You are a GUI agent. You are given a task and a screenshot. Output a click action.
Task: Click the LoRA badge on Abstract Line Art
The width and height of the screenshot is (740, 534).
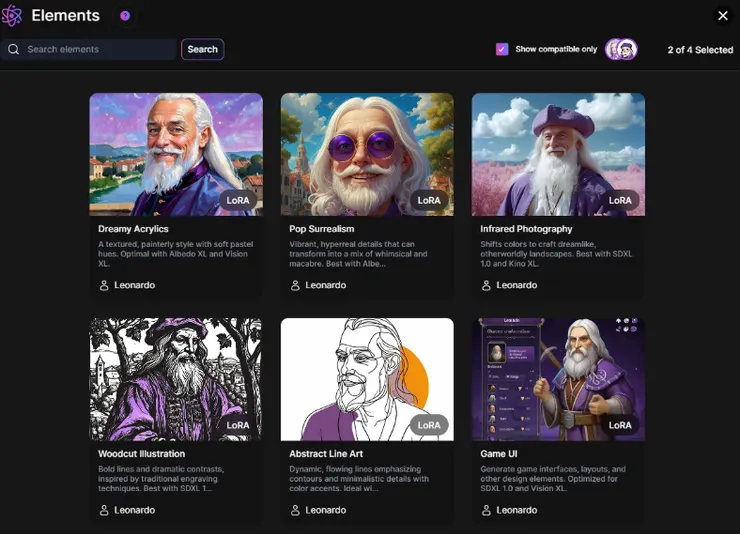coord(429,425)
